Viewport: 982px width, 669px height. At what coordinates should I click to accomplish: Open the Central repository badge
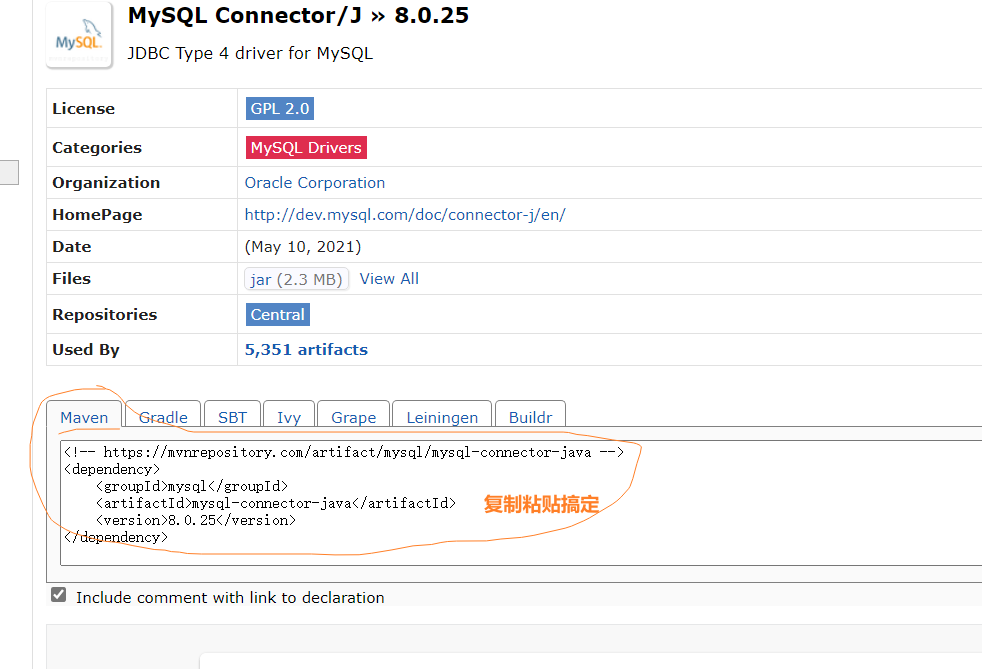point(278,314)
